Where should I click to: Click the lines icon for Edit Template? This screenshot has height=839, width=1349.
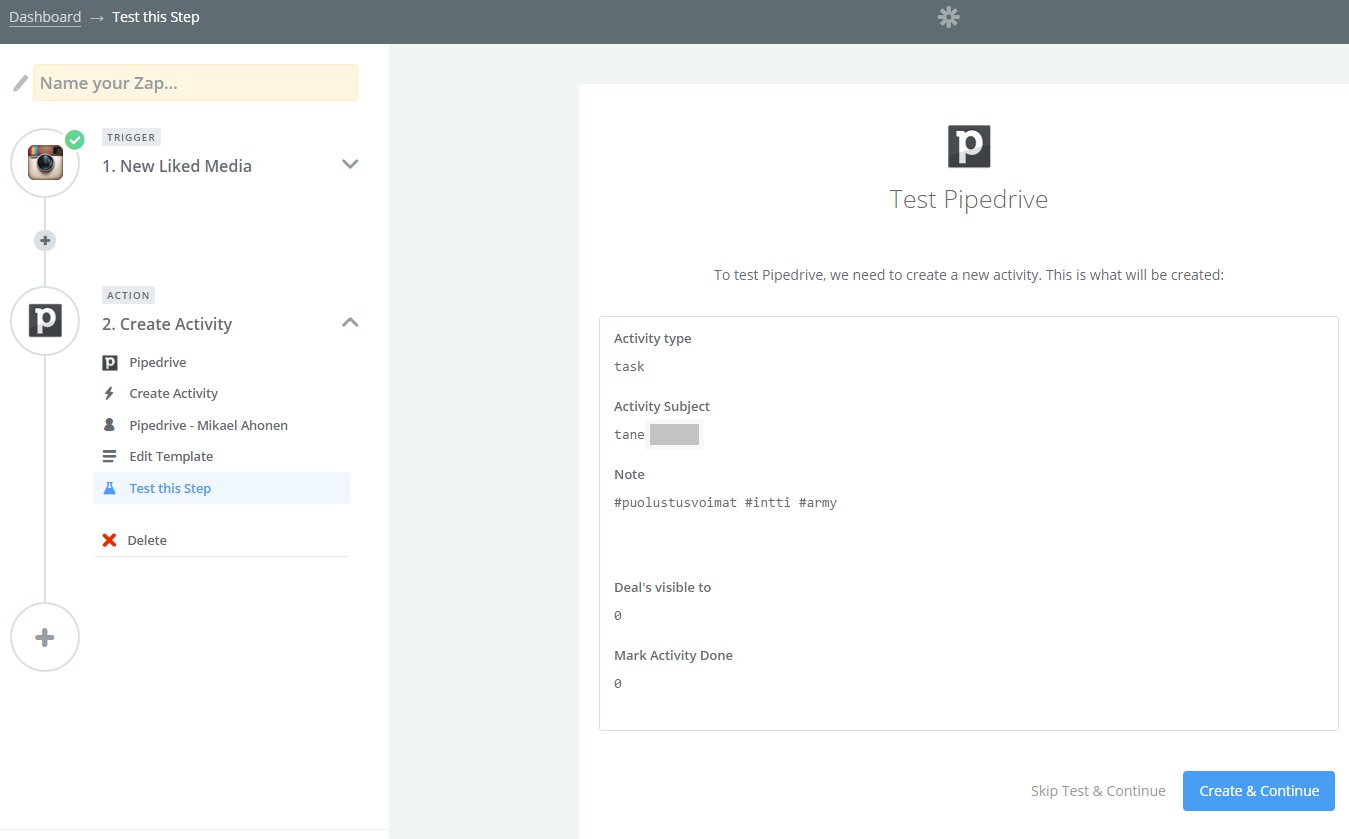tap(110, 456)
